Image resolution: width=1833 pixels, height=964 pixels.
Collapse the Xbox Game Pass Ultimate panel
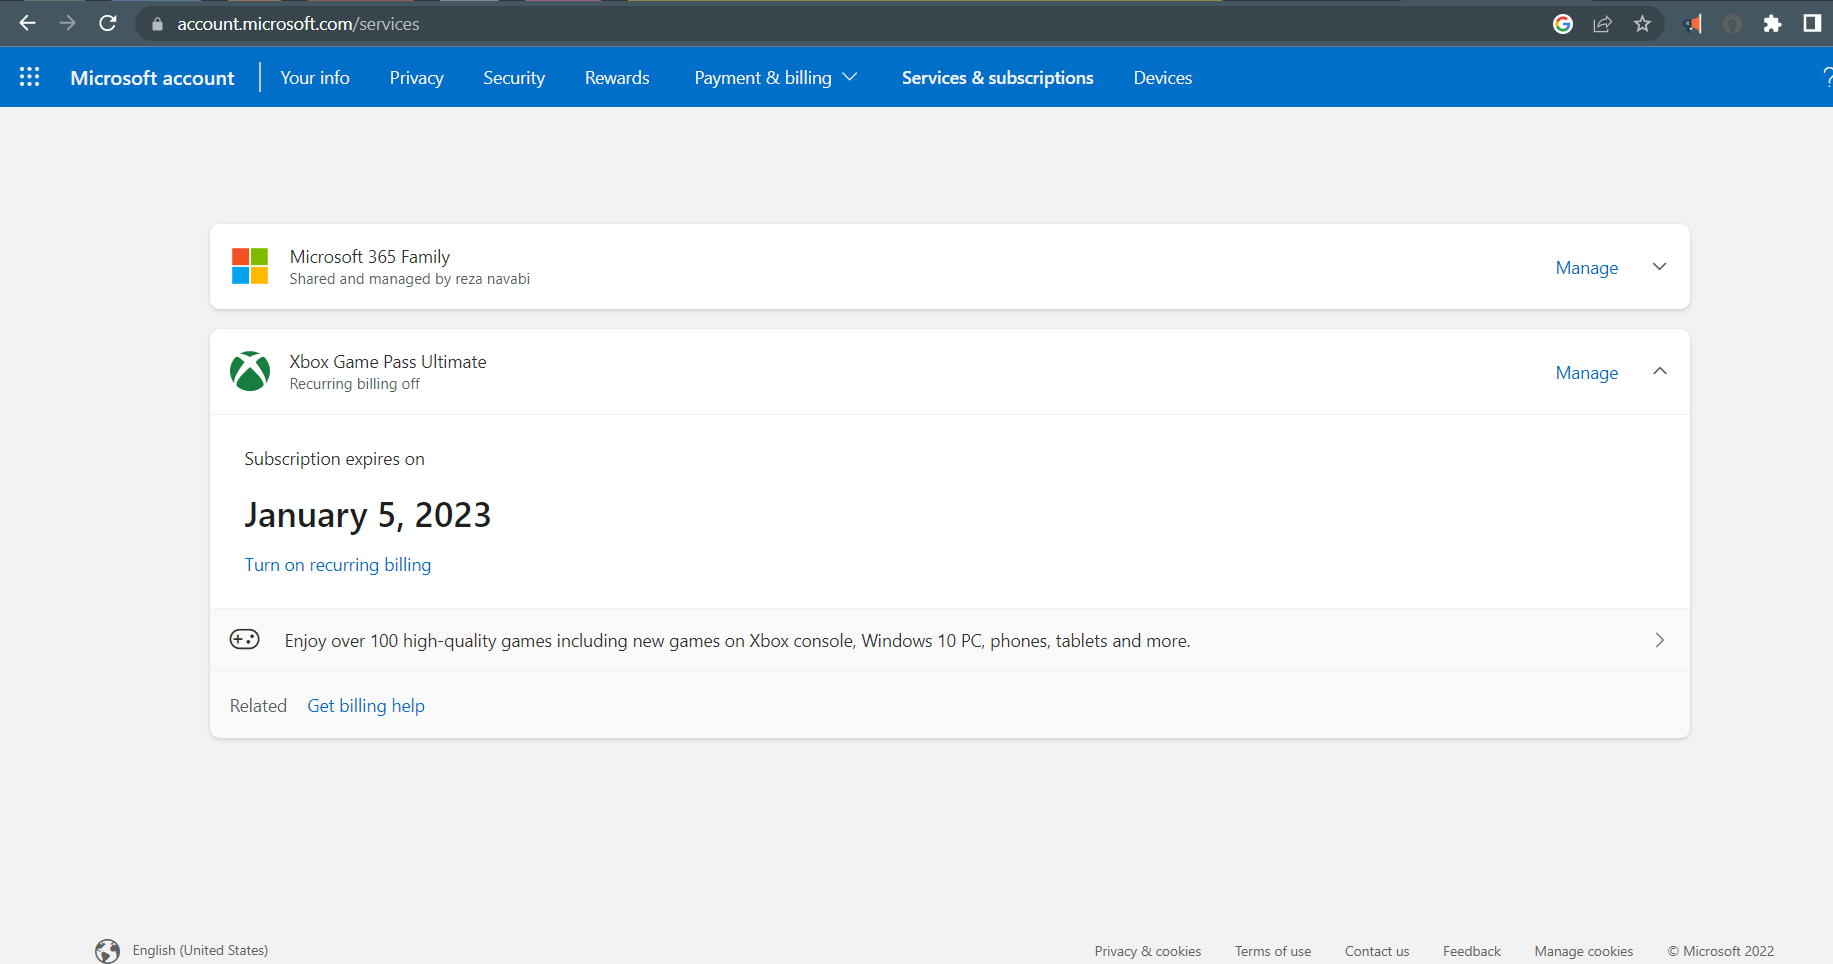[1660, 371]
